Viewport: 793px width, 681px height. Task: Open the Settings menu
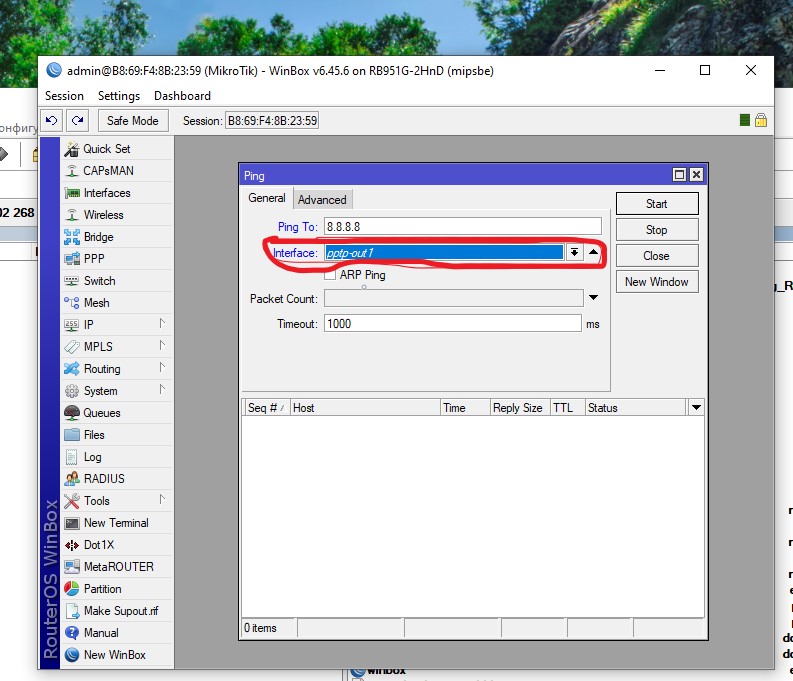[119, 96]
